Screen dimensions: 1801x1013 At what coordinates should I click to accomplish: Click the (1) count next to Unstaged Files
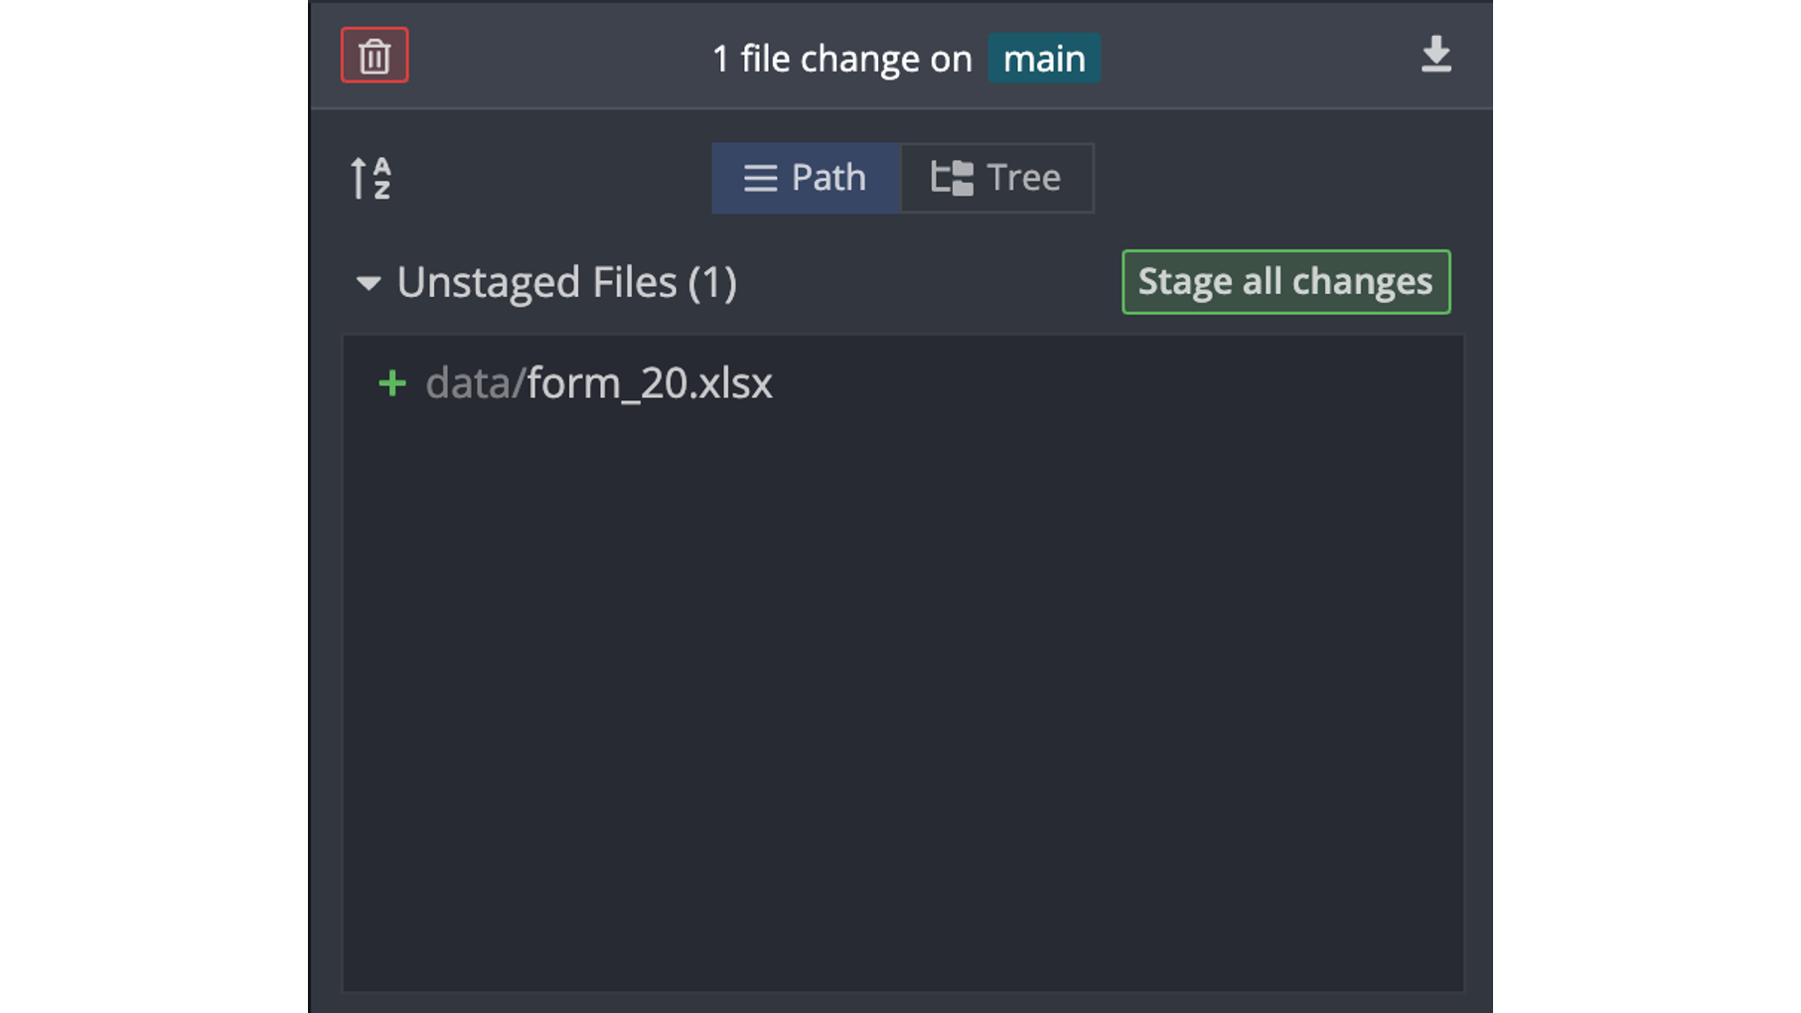(712, 282)
